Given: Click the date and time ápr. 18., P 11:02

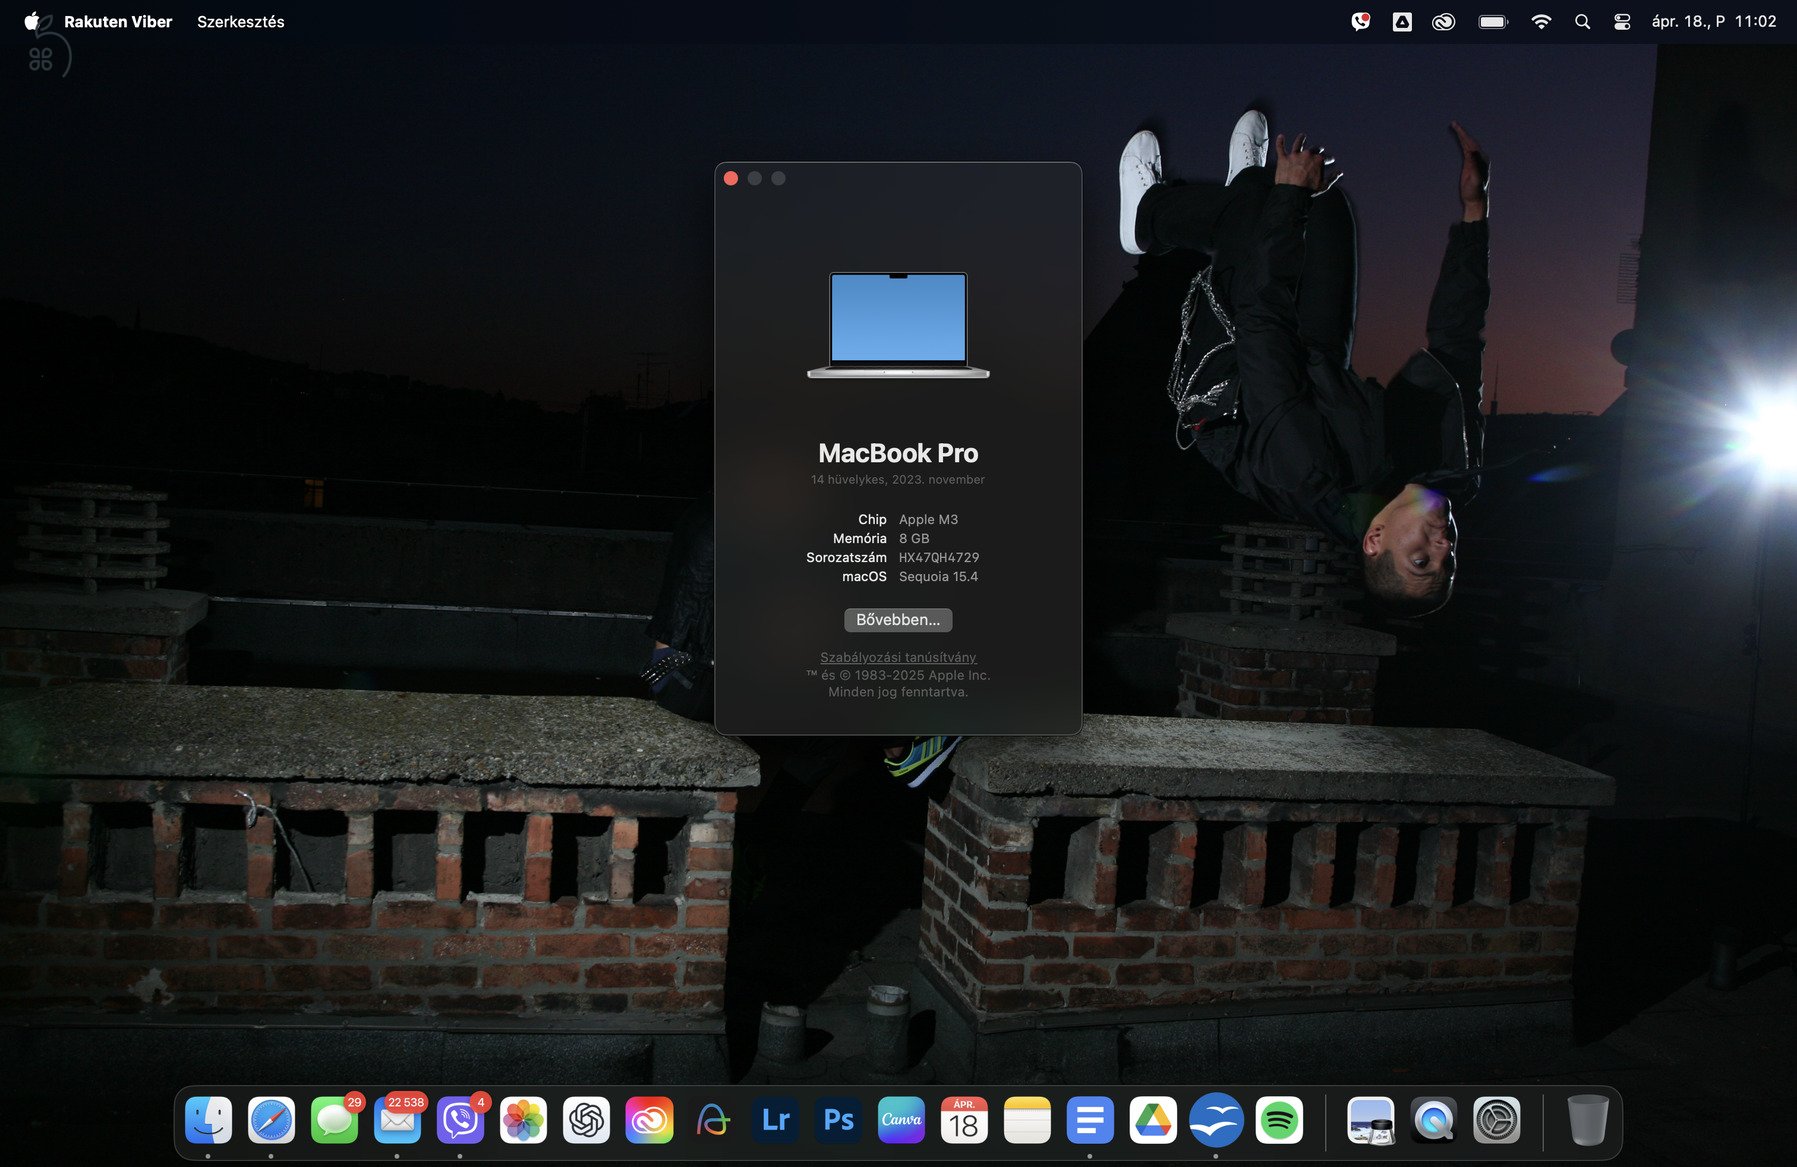Looking at the screenshot, I should (1714, 21).
